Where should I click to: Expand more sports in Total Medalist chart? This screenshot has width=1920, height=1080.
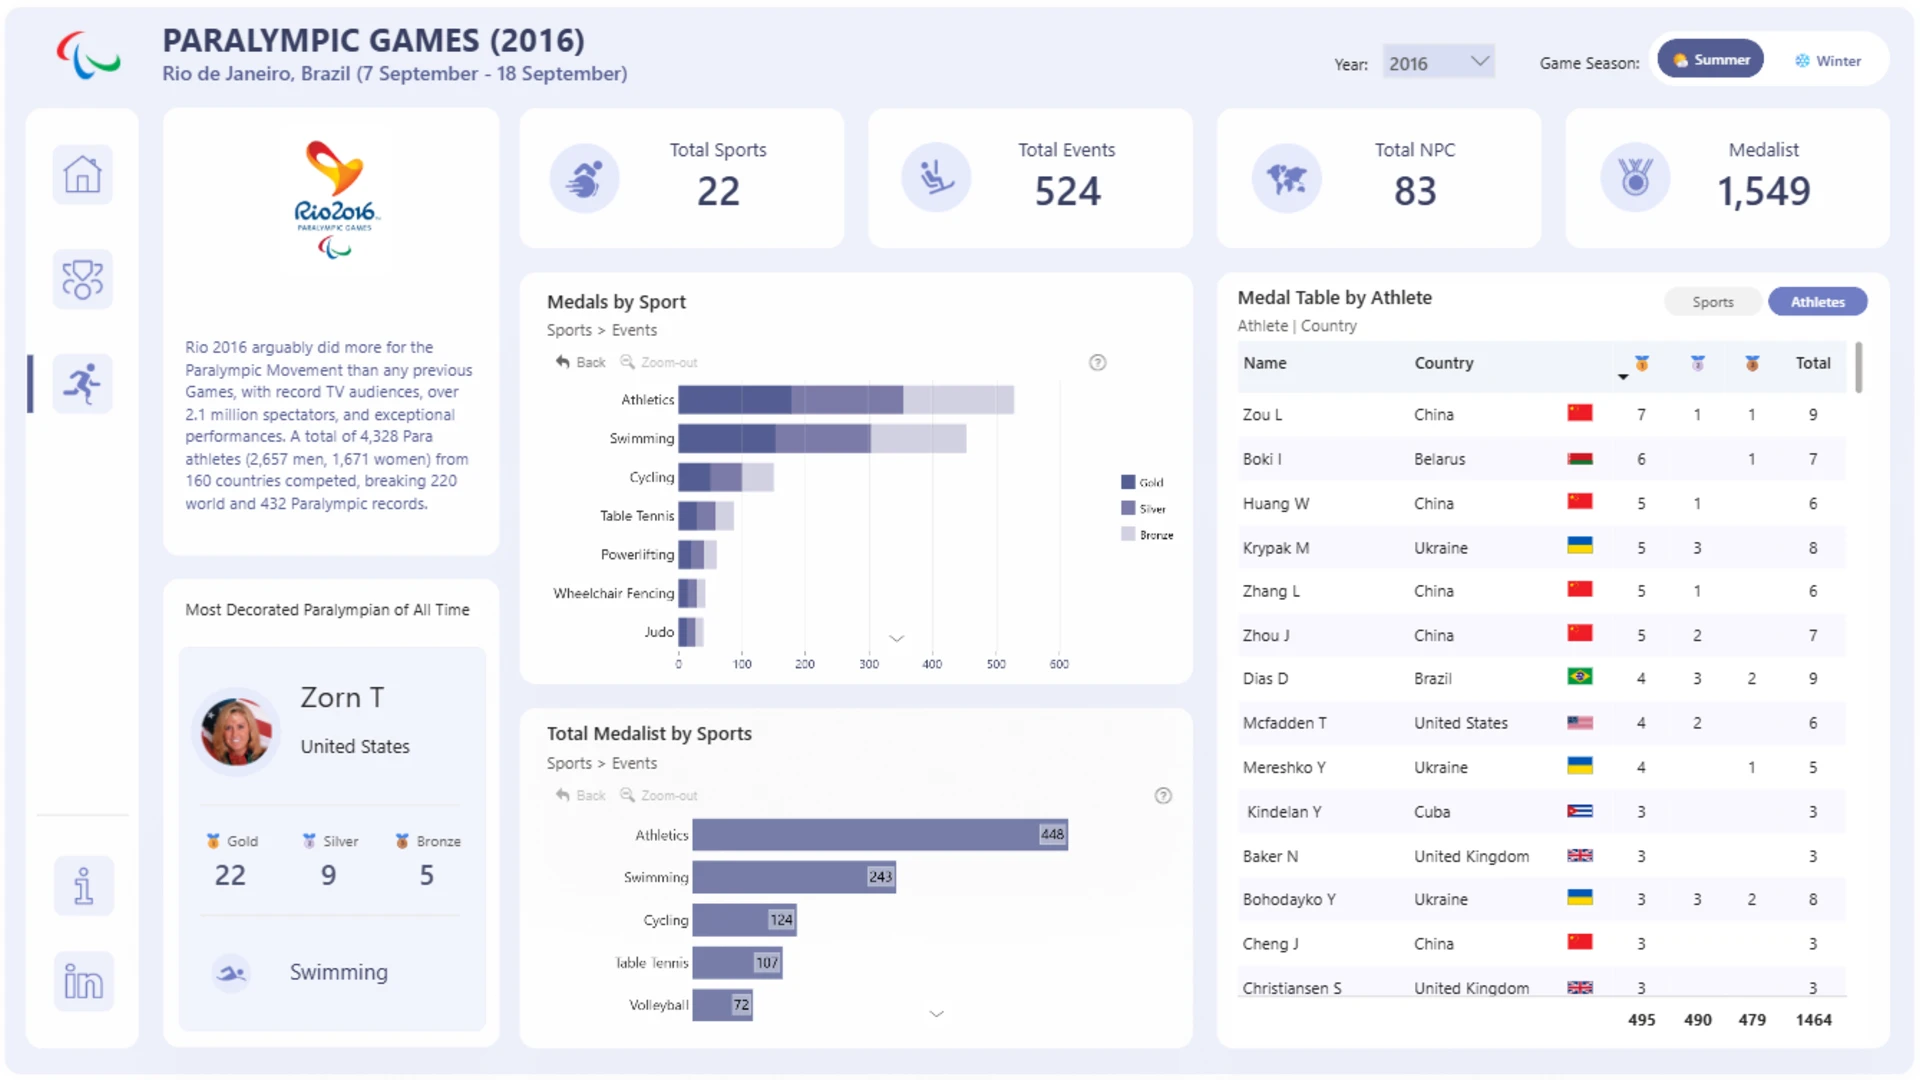coord(936,1014)
